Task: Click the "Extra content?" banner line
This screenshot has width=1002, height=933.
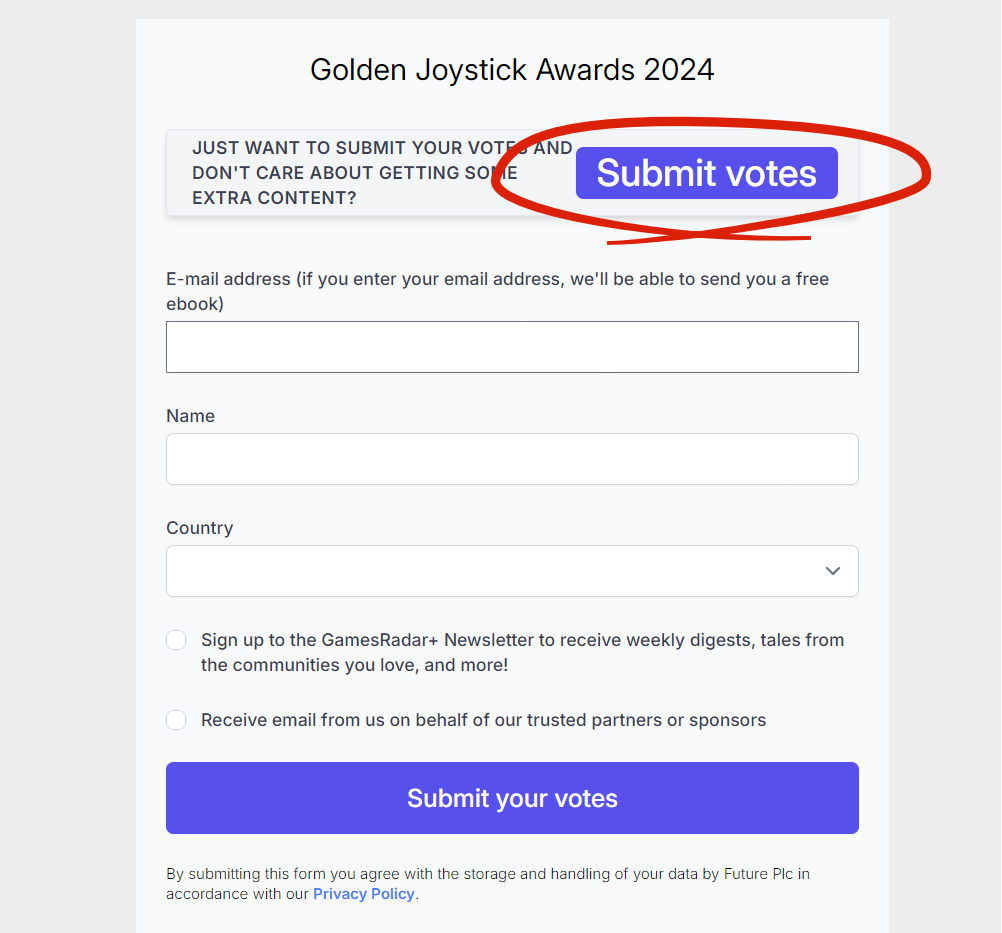Action: pyautogui.click(x=274, y=197)
